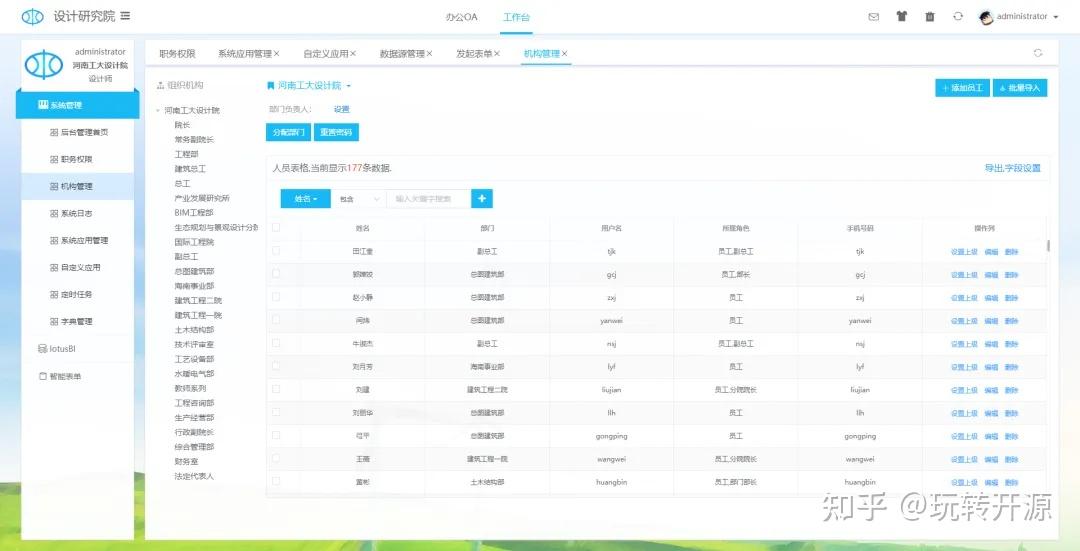
Task: Switch to the 办公OA top tab
Action: [461, 17]
